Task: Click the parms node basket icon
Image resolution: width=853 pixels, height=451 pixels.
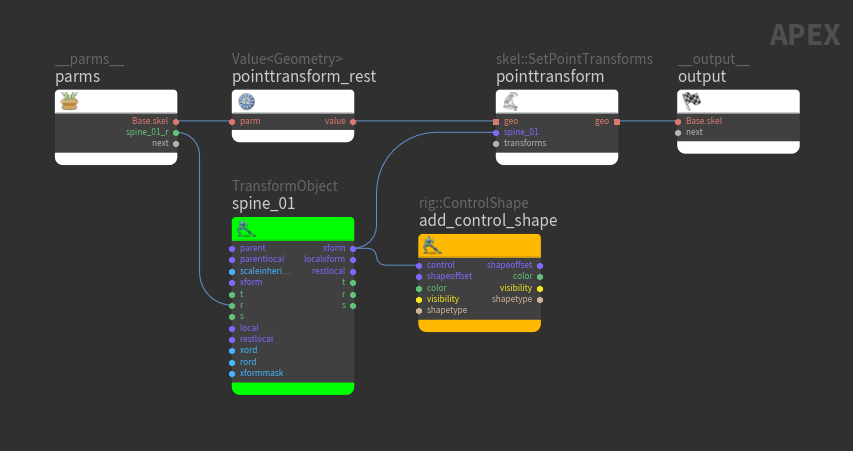Action: [x=70, y=101]
